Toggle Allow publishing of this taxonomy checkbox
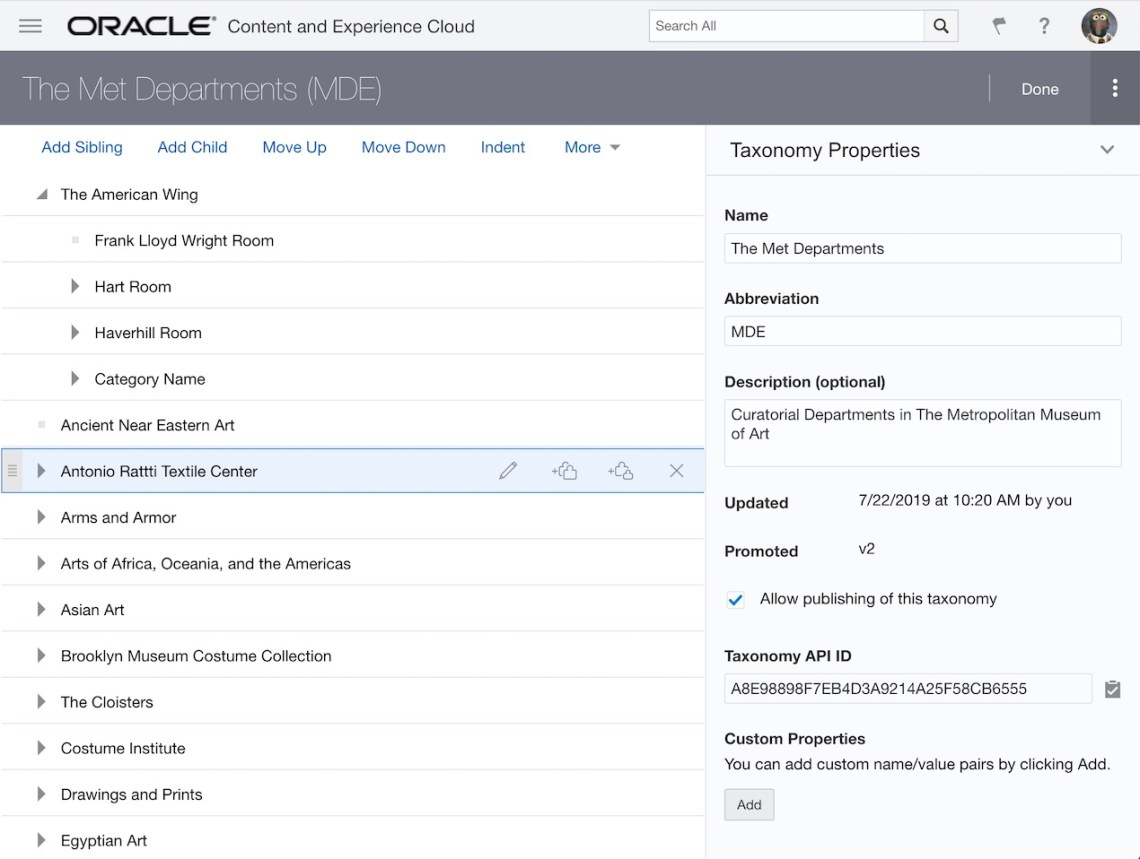Viewport: 1140px width, 859px height. click(x=736, y=600)
